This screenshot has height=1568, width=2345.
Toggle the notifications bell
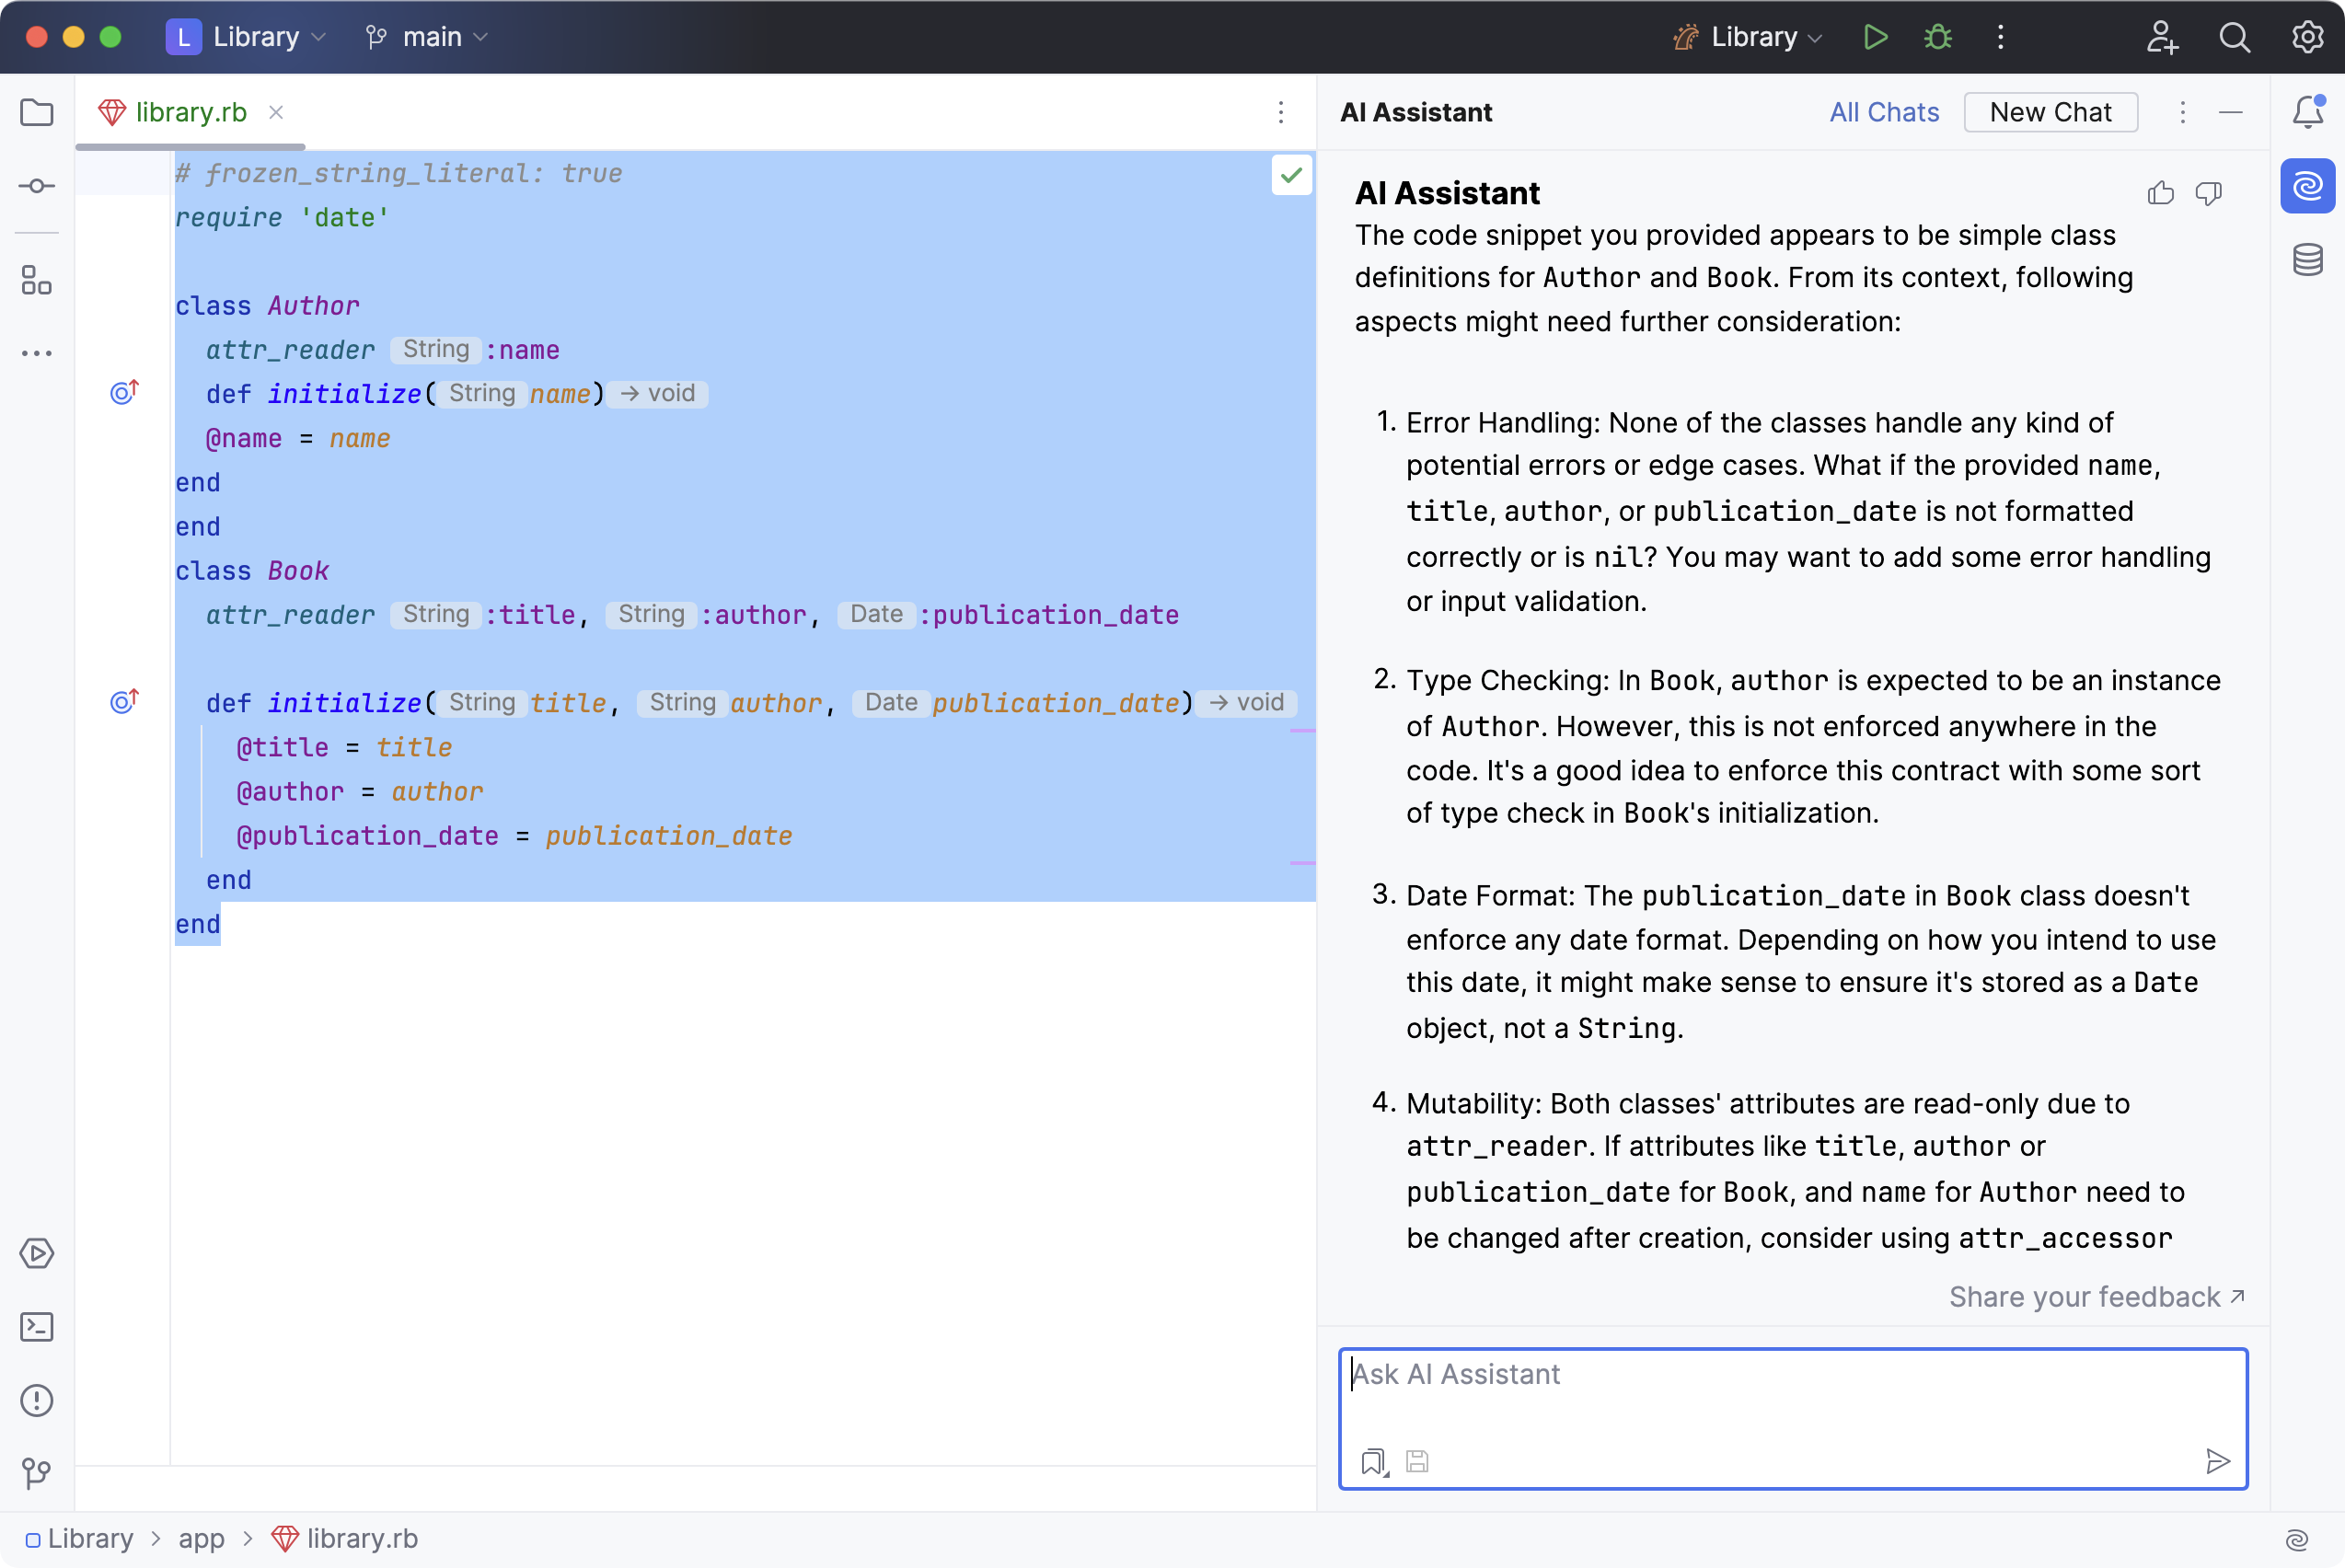2307,112
